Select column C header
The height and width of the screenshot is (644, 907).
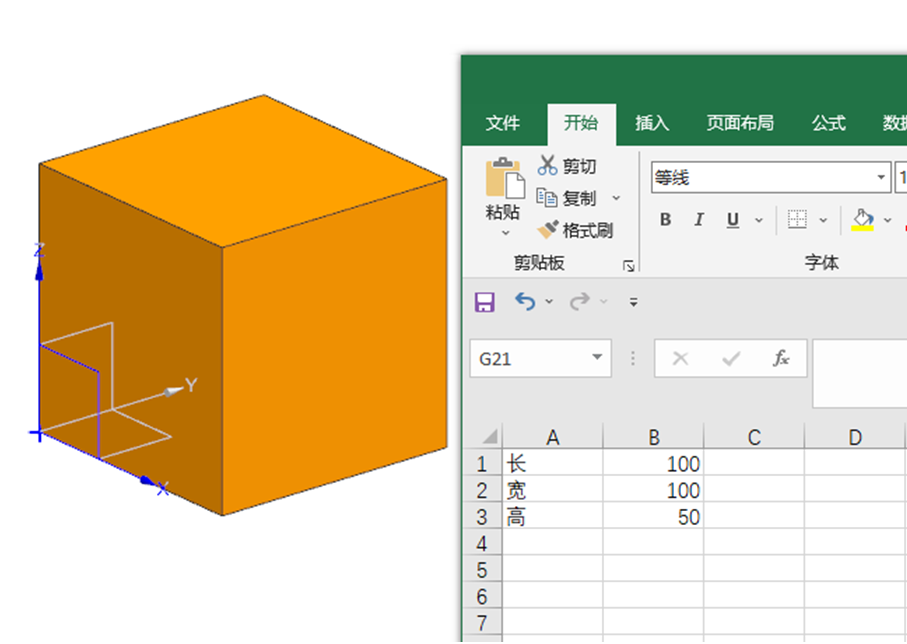click(754, 437)
